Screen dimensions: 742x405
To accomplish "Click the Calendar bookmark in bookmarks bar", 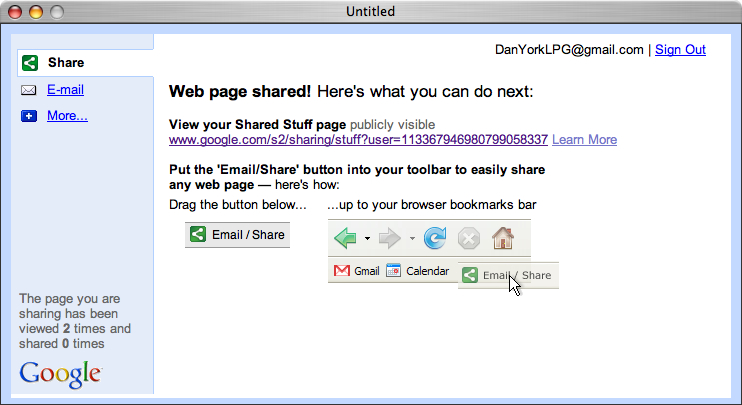I will 418,271.
